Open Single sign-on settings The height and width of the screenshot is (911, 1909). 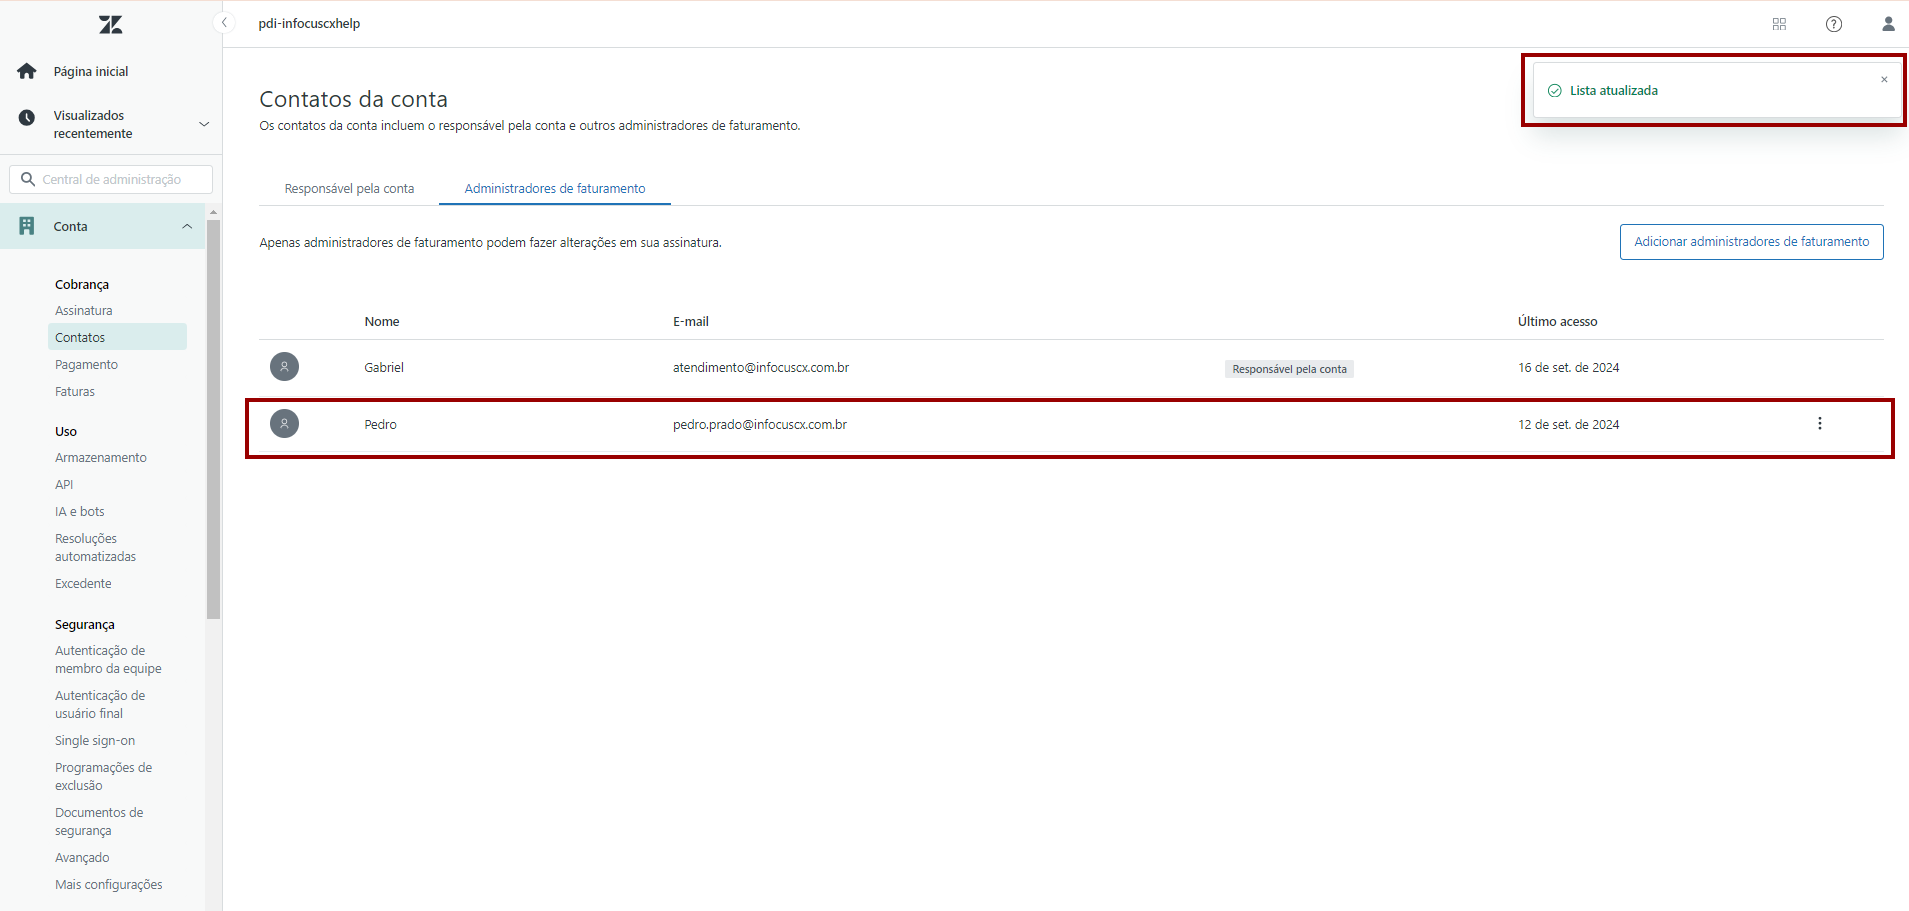(x=95, y=741)
